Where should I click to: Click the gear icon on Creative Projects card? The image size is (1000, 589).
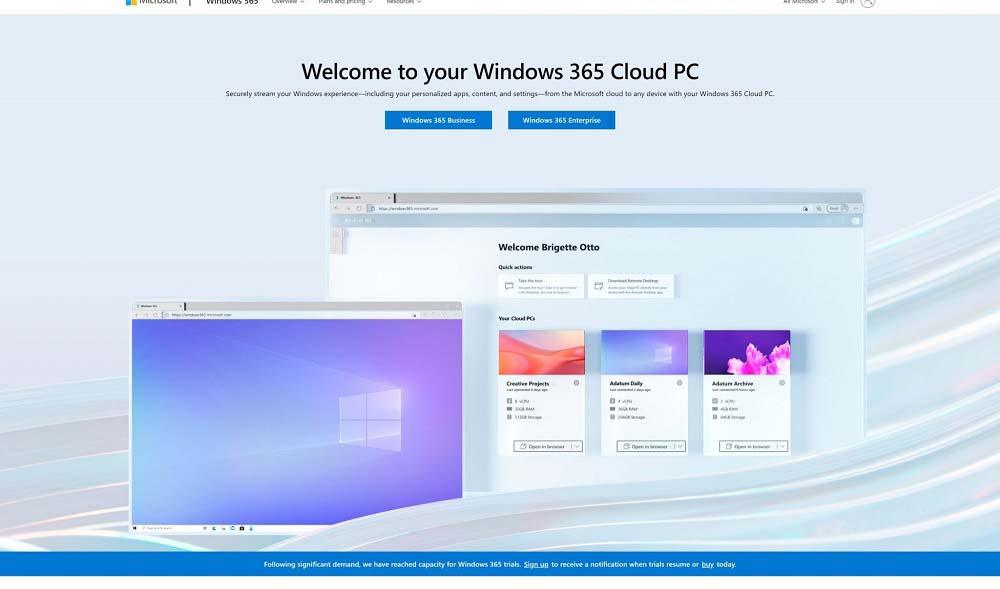tap(577, 383)
